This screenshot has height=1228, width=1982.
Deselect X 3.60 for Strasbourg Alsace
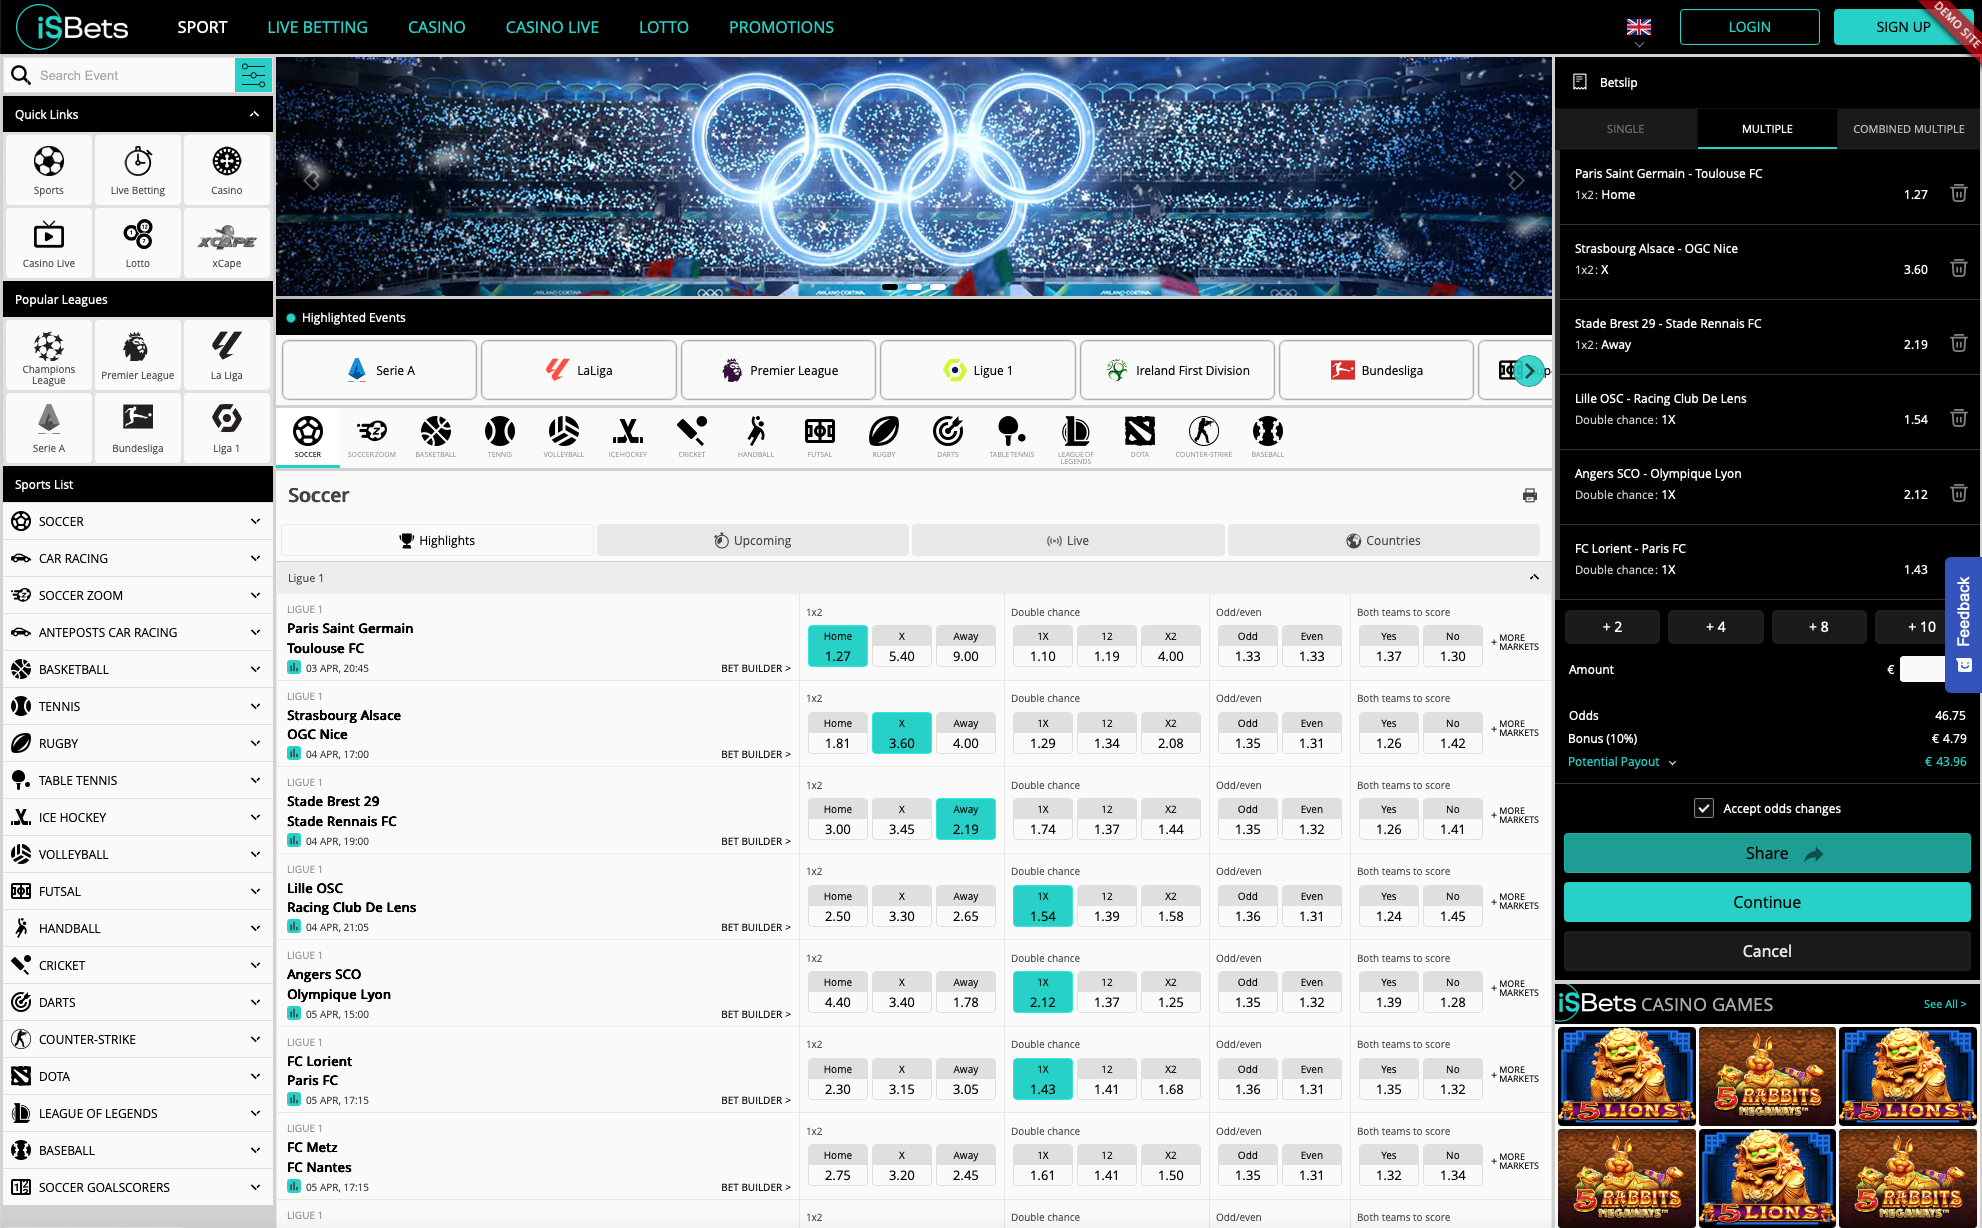click(902, 734)
